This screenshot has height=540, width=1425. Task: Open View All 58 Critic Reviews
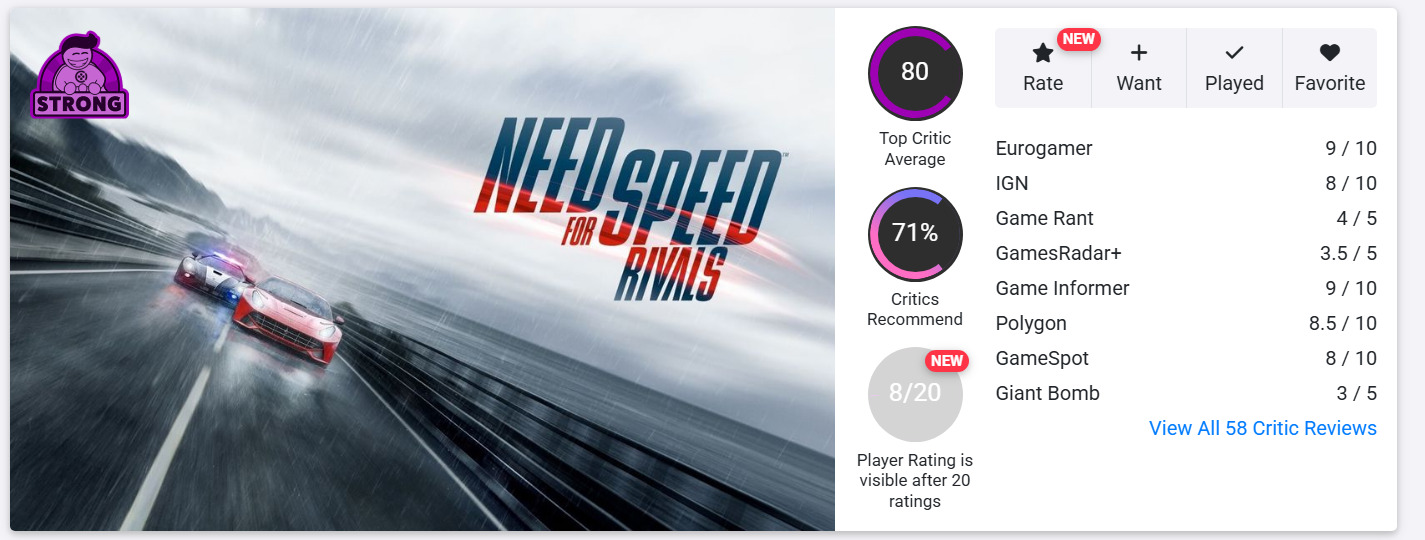pyautogui.click(x=1262, y=428)
